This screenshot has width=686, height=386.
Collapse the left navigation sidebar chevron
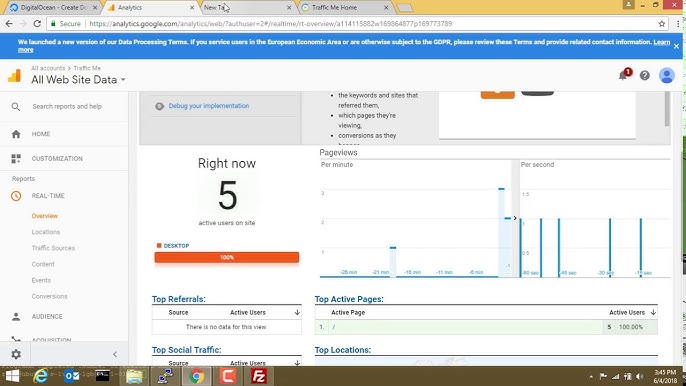pos(115,354)
